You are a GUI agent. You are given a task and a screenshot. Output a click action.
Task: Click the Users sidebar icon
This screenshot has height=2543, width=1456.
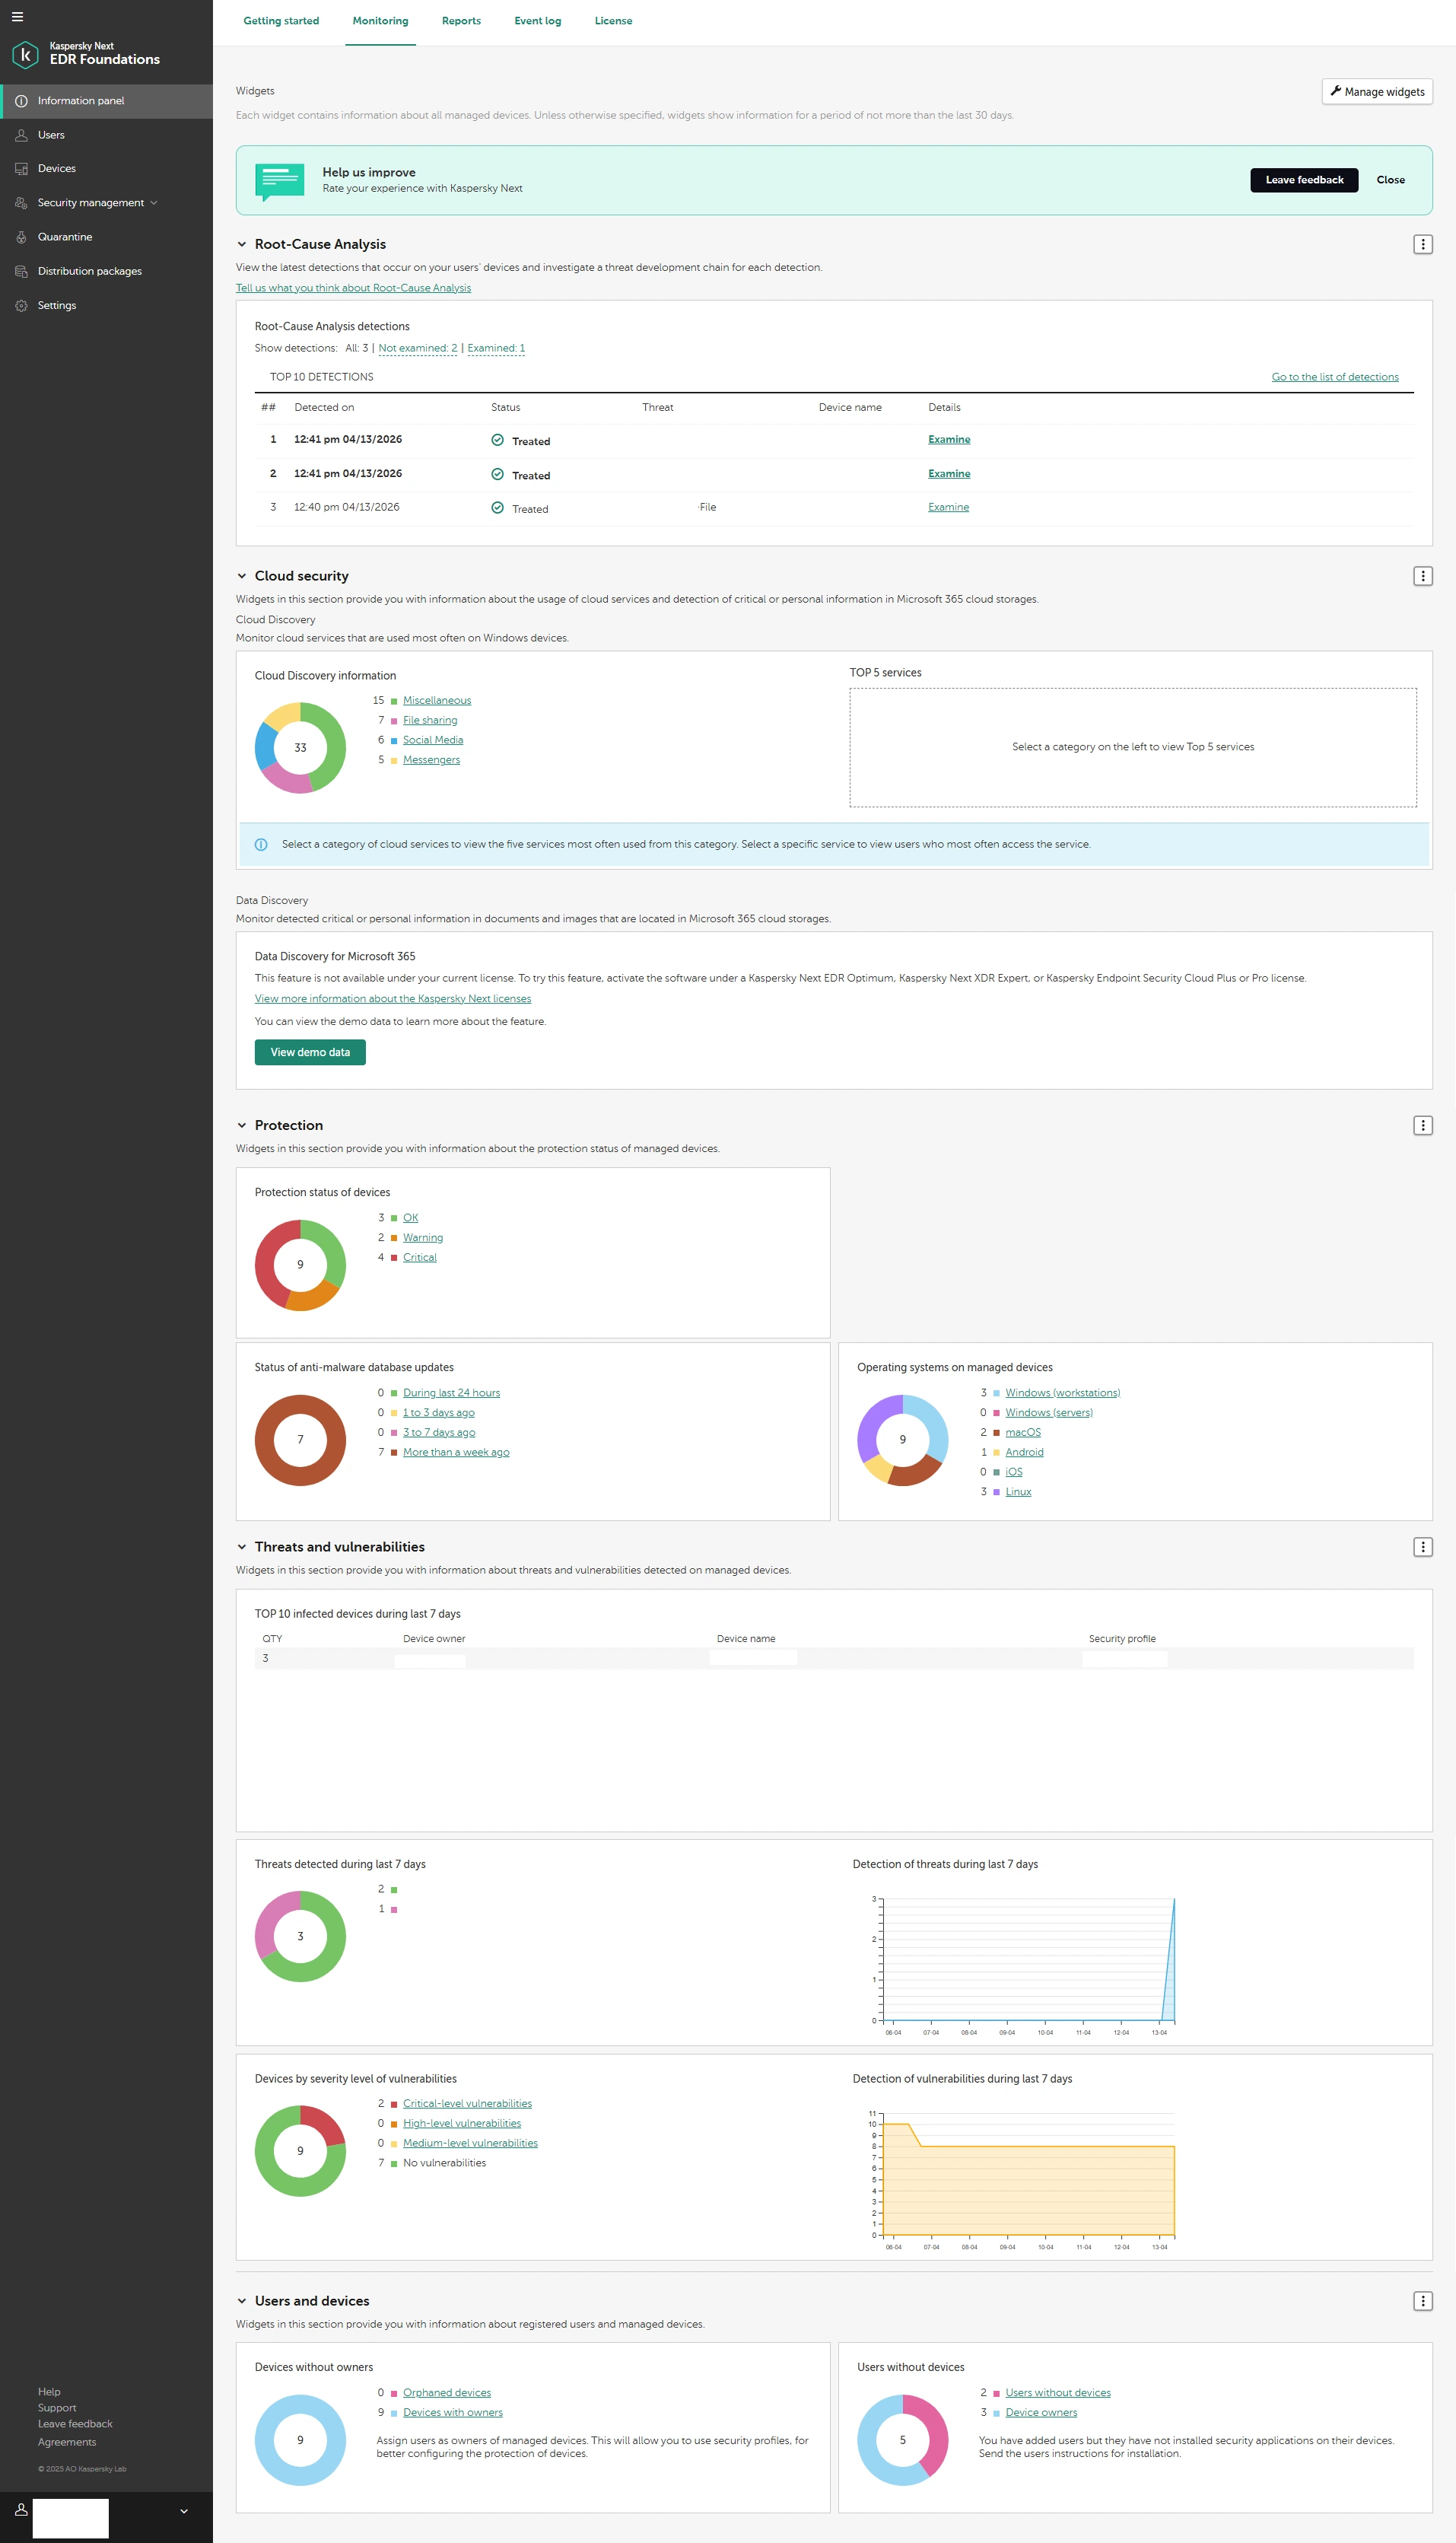pos(21,135)
